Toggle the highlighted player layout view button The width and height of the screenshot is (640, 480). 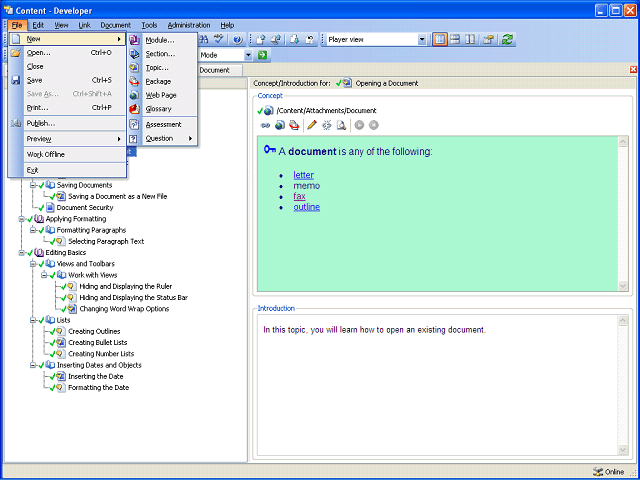click(440, 40)
